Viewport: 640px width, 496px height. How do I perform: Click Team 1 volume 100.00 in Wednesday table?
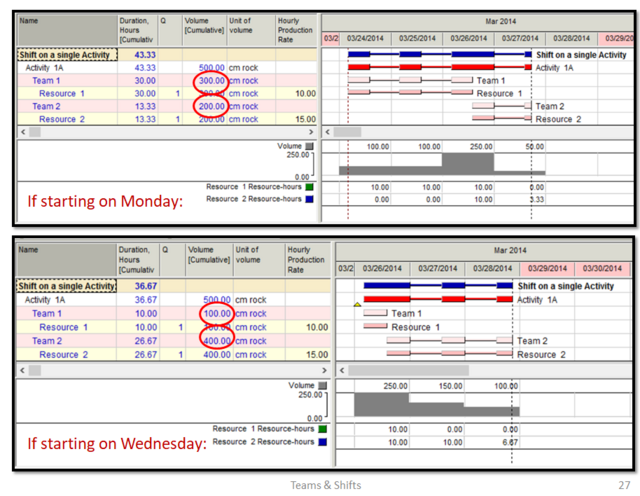[217, 314]
